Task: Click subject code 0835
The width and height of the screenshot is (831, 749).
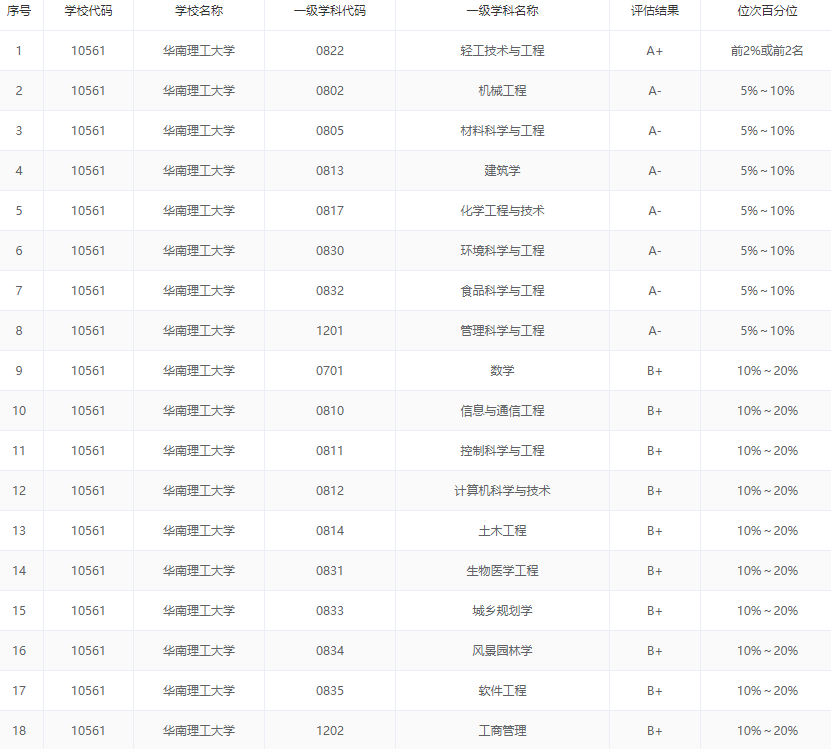Action: pyautogui.click(x=330, y=691)
